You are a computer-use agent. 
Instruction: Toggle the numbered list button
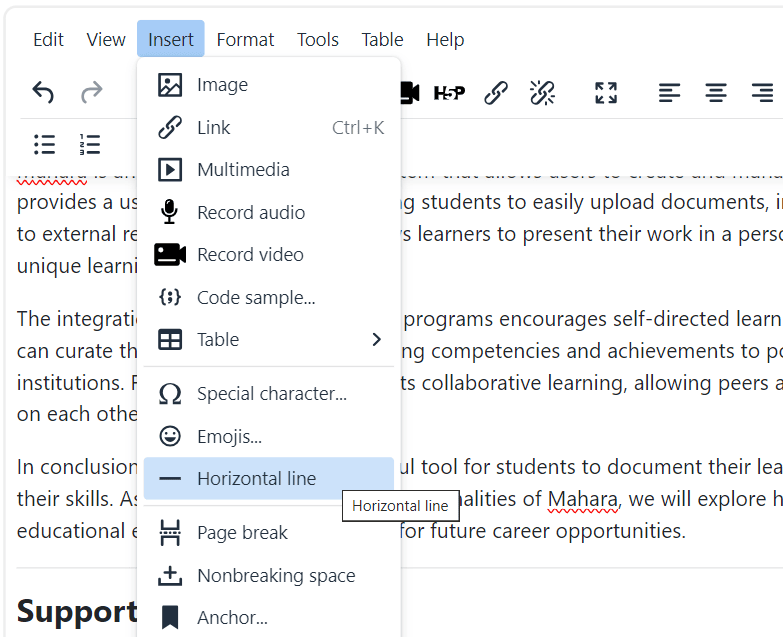click(x=91, y=144)
